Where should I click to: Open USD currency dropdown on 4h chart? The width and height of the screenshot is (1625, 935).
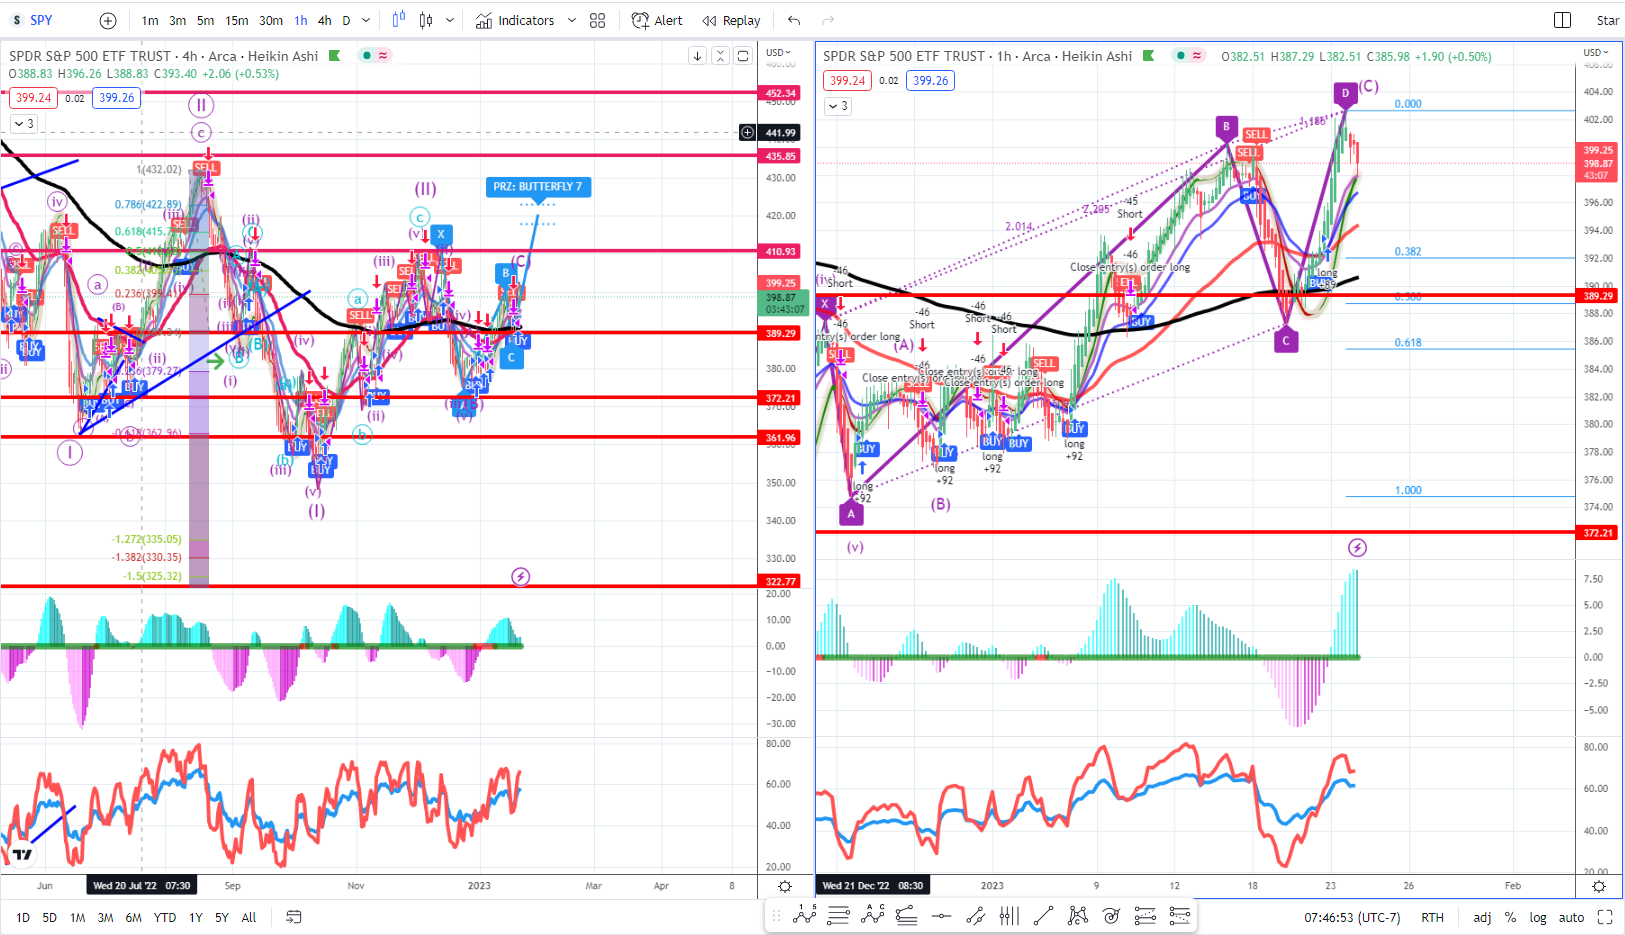[778, 52]
